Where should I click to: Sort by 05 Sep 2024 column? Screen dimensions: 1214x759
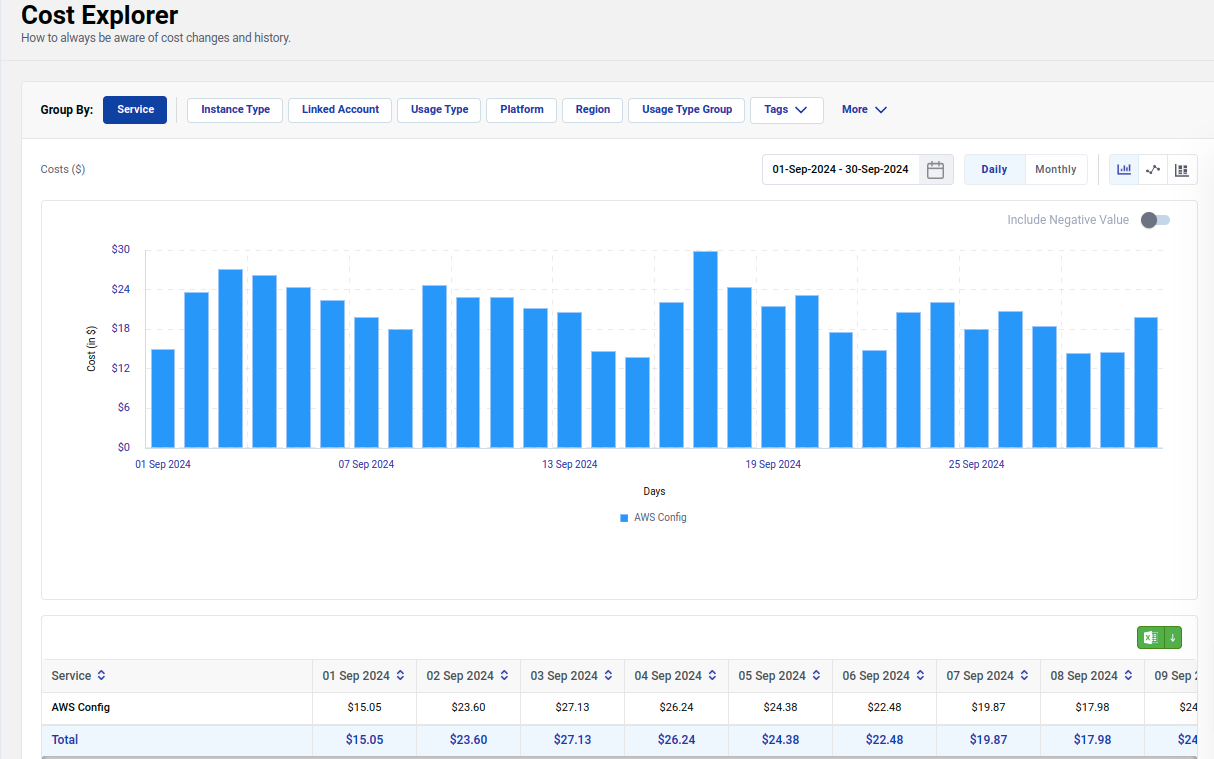coord(816,676)
